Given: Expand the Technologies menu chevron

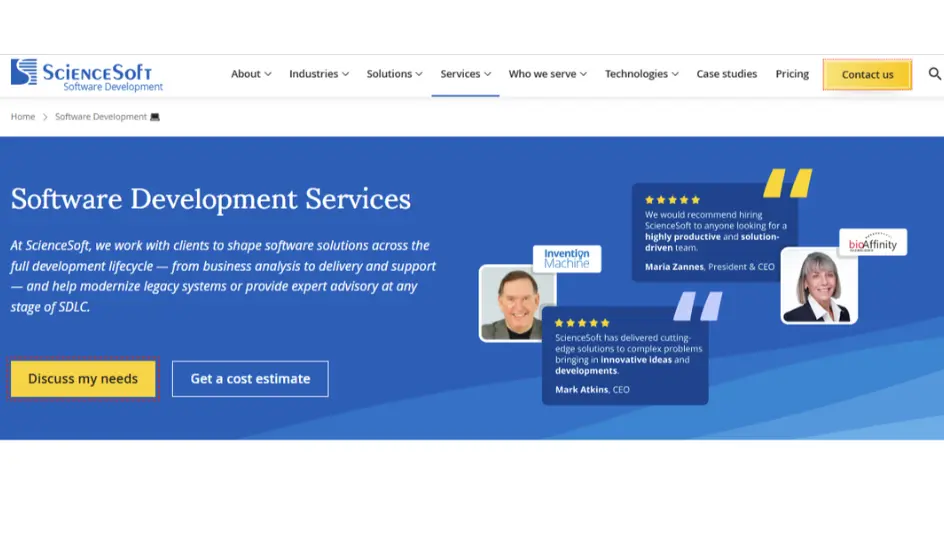Looking at the screenshot, I should 675,74.
